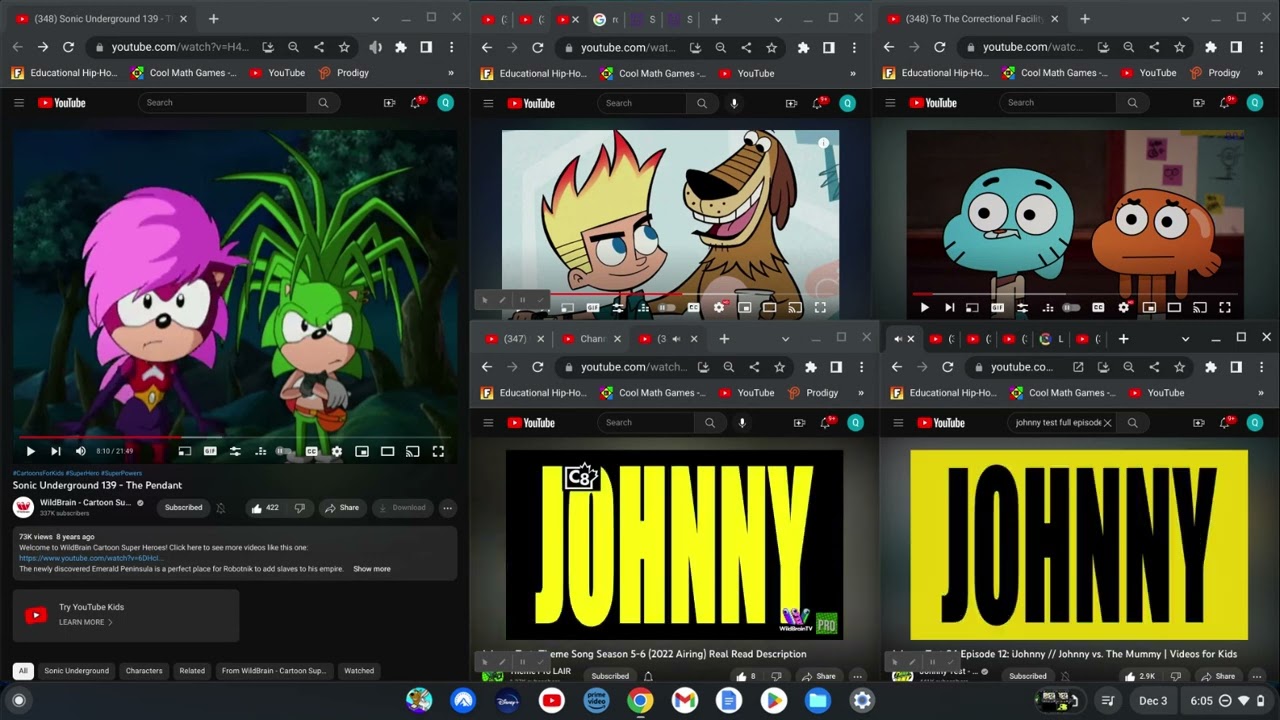Cast the Sonic Underground video
Screen dimensions: 1280x720
[412, 451]
